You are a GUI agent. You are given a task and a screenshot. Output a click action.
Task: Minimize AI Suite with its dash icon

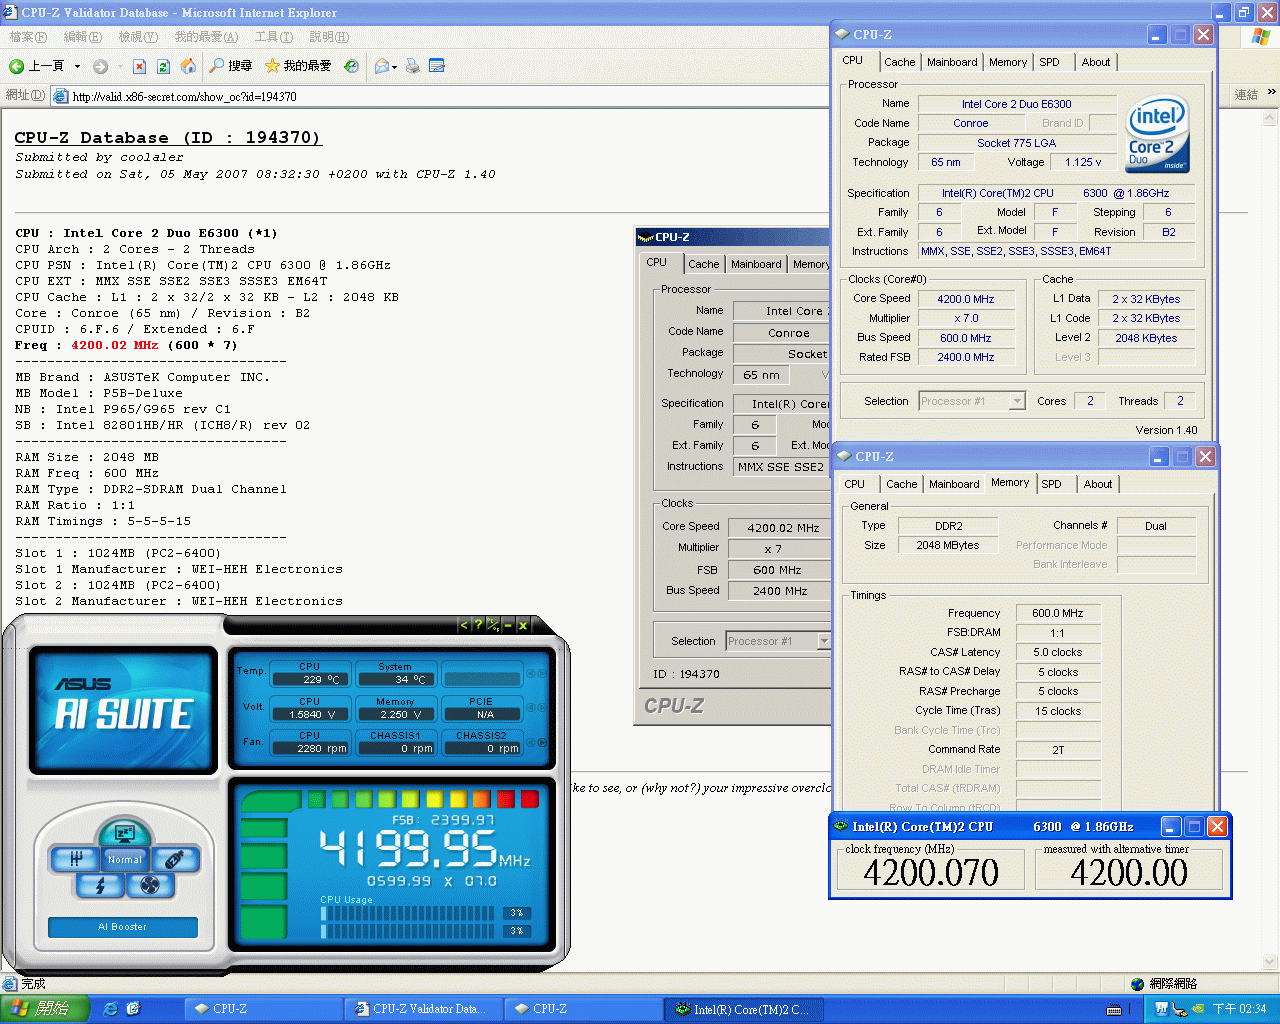(x=508, y=625)
